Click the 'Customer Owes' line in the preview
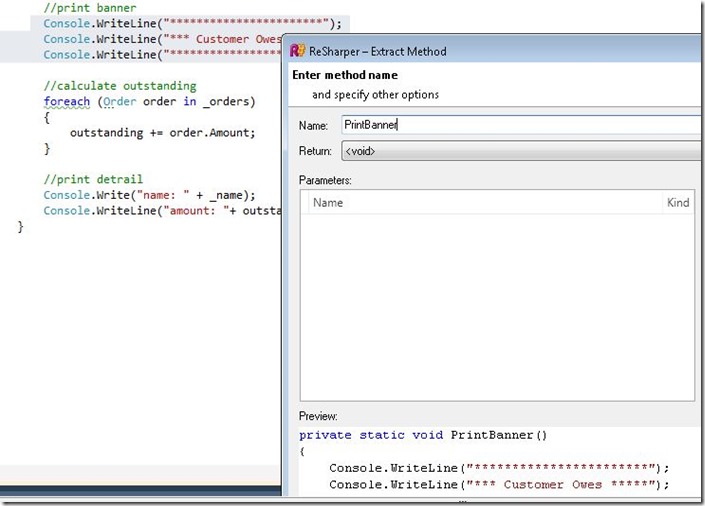 pos(499,484)
